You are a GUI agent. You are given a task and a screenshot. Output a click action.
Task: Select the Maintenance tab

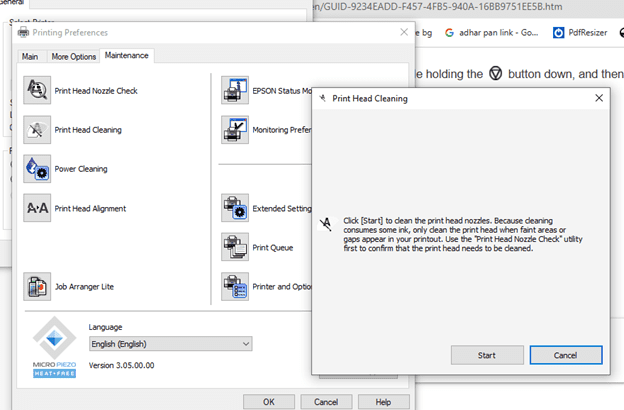[x=127, y=55]
